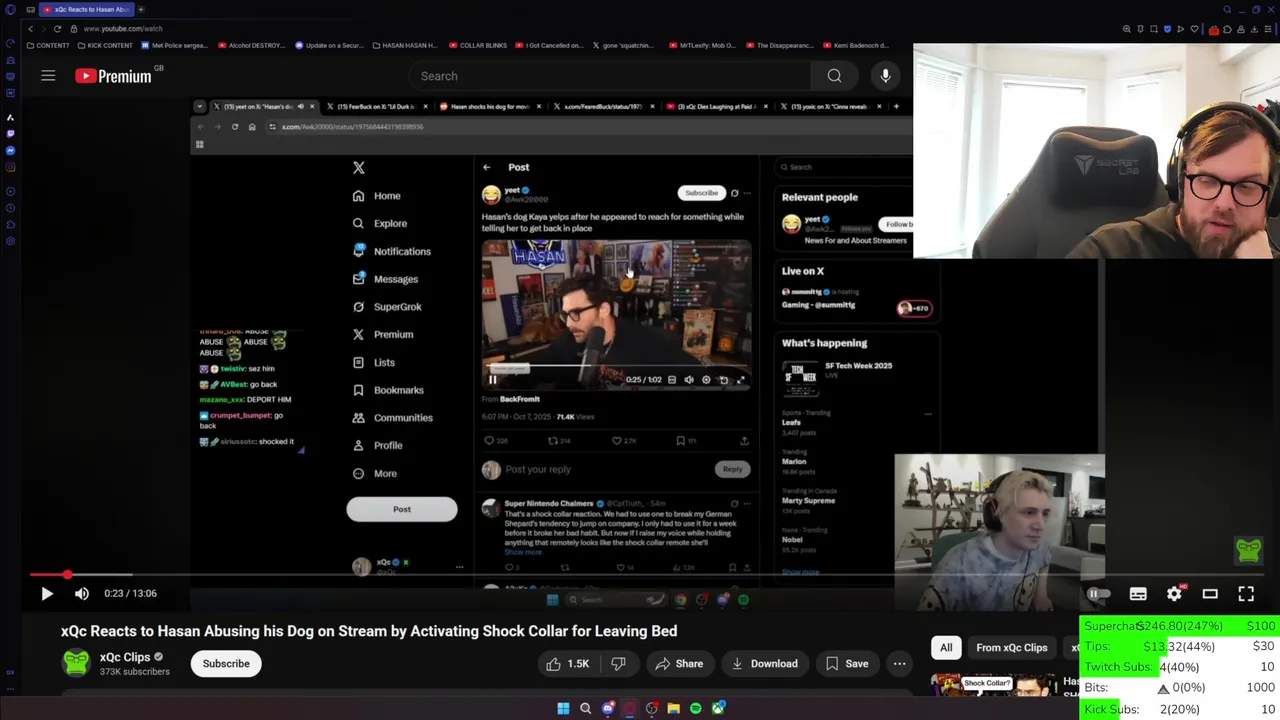Click the Opera logo menu button
The height and width of the screenshot is (720, 1280).
click(10, 9)
